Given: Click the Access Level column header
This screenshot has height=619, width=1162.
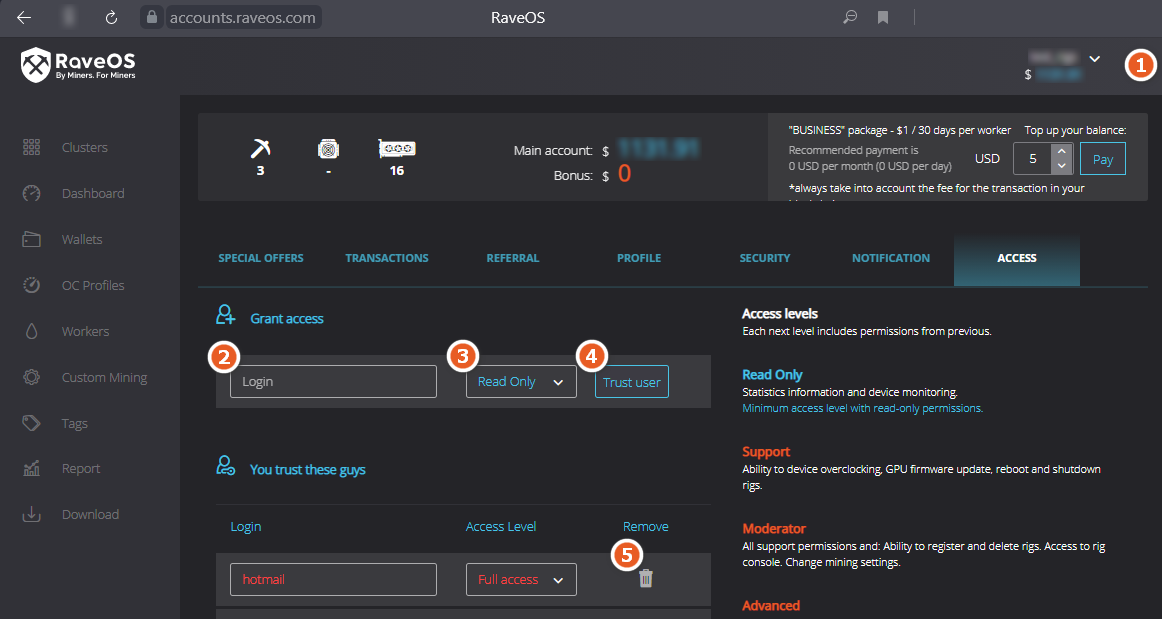Looking at the screenshot, I should click(x=501, y=526).
